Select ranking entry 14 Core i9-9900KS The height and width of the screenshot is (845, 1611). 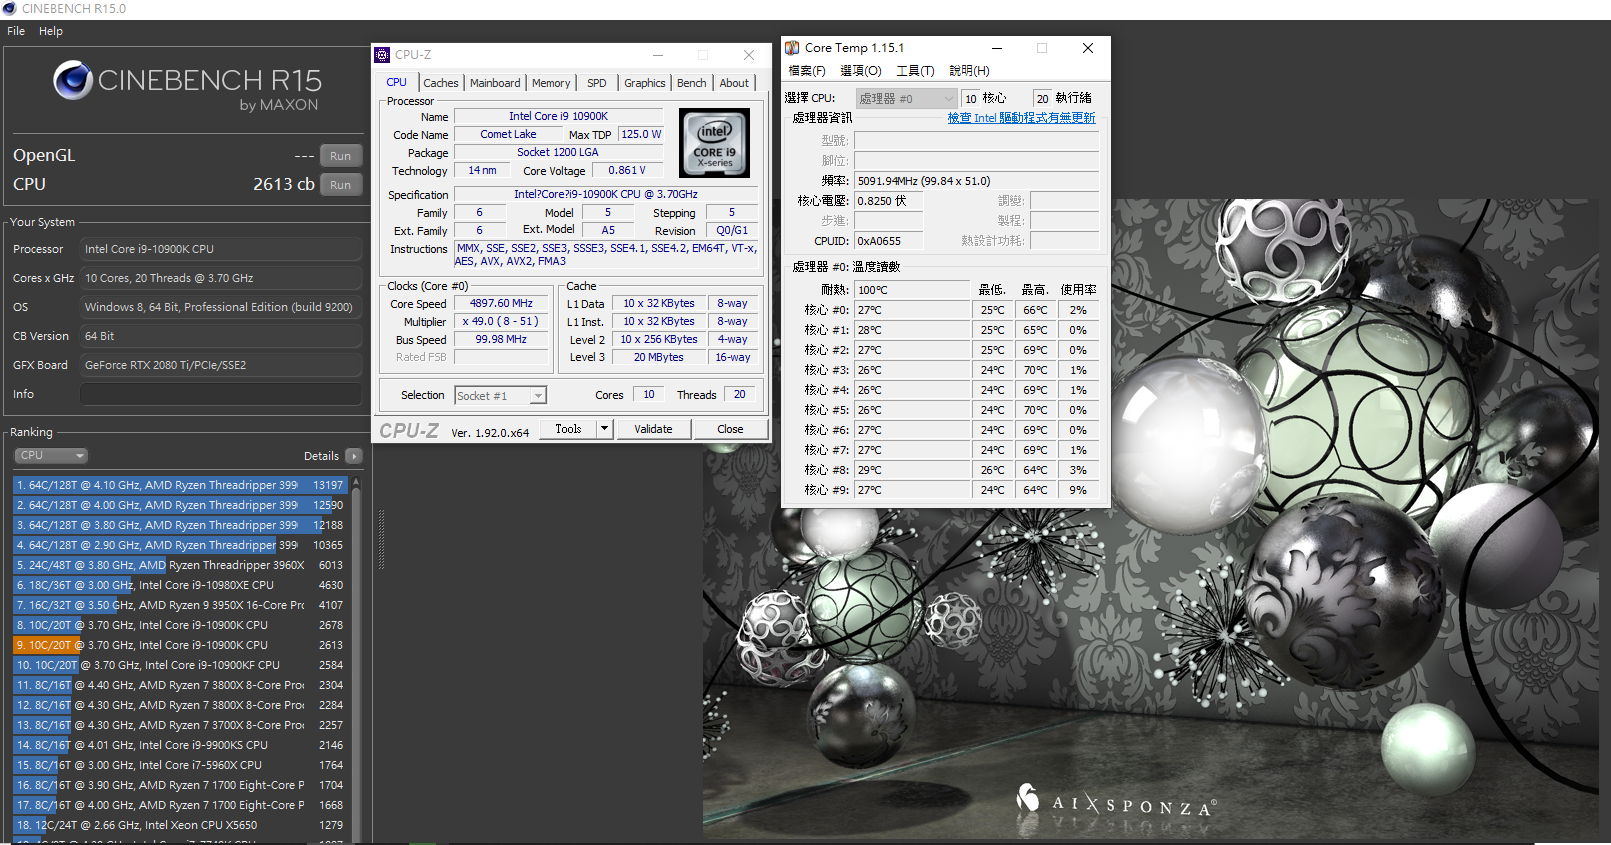(x=179, y=745)
